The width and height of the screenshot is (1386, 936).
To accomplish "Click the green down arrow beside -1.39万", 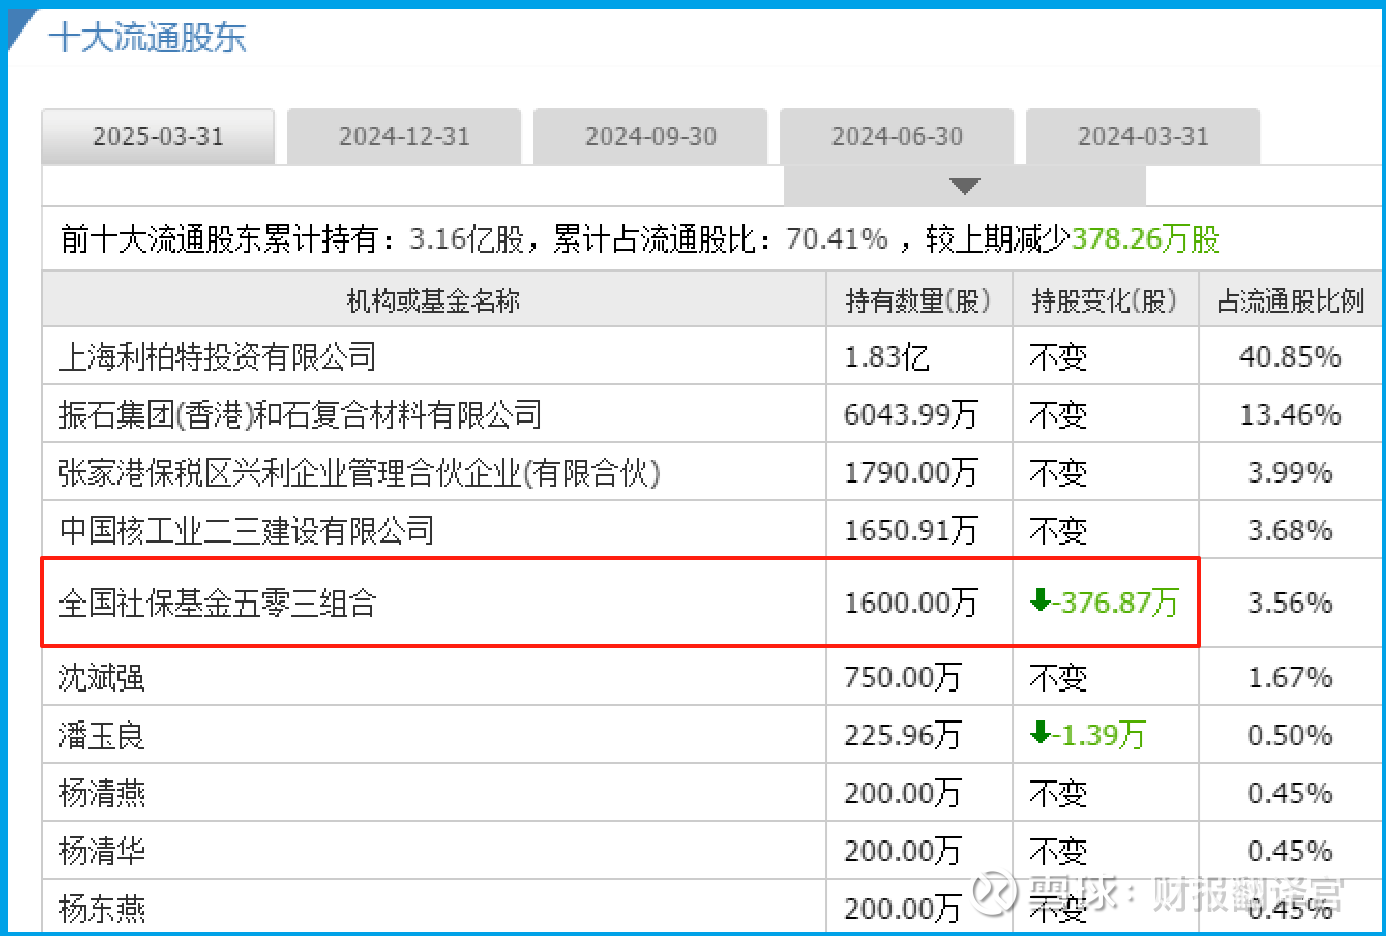I will point(1040,732).
